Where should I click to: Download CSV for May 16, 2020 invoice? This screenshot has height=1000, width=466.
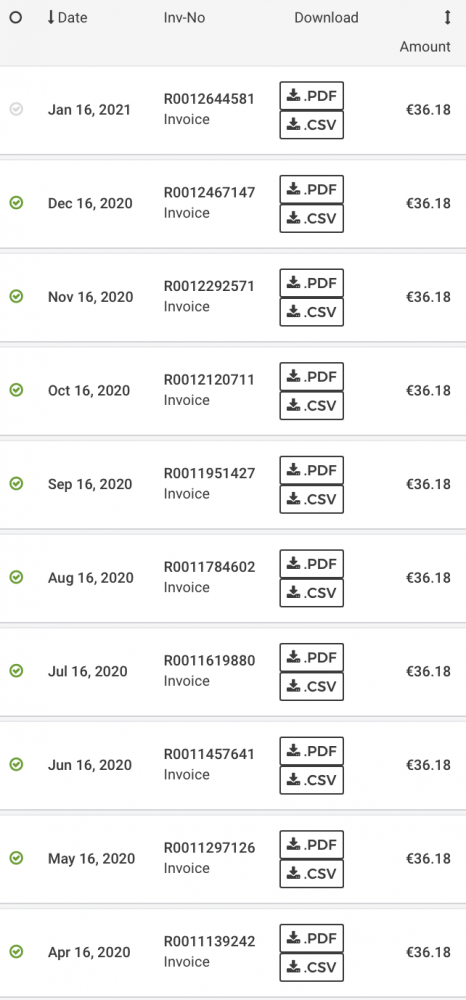click(312, 874)
